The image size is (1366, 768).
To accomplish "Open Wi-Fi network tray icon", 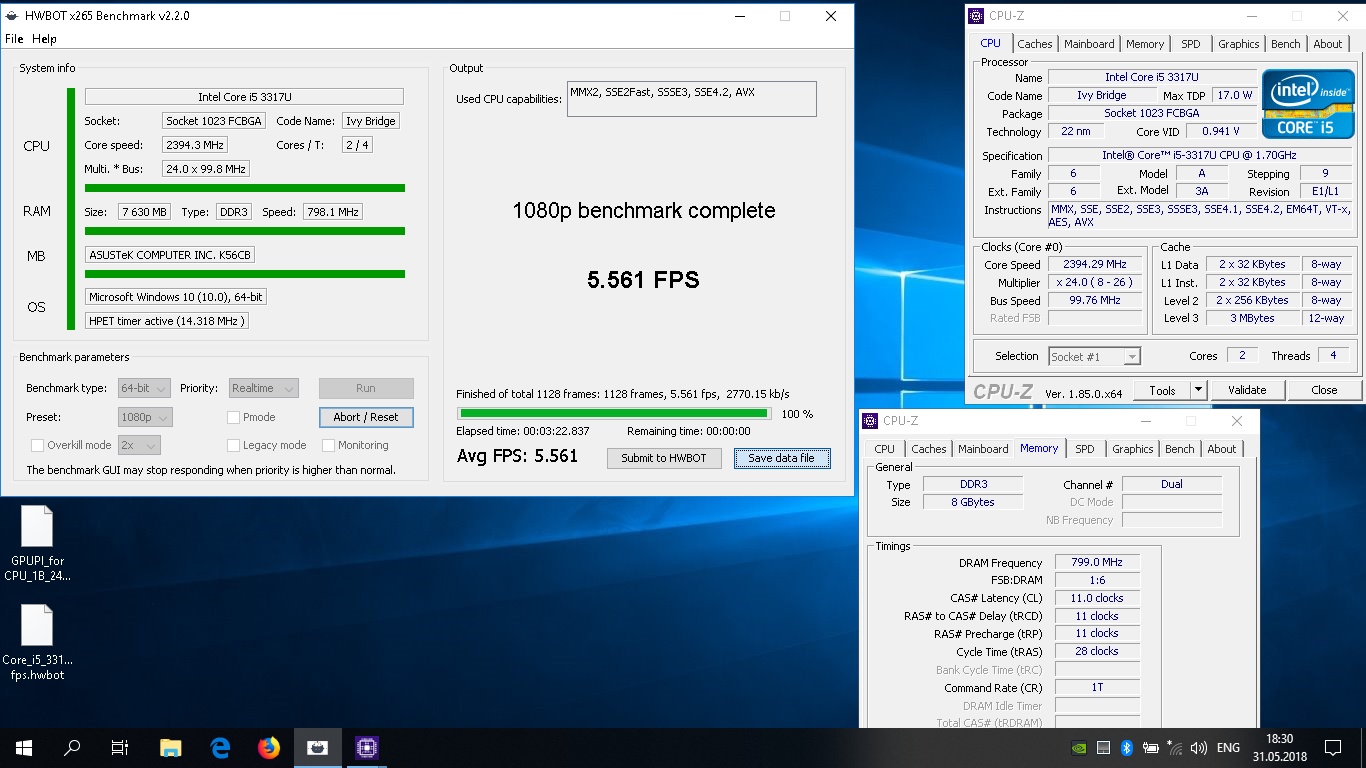I will click(1175, 748).
